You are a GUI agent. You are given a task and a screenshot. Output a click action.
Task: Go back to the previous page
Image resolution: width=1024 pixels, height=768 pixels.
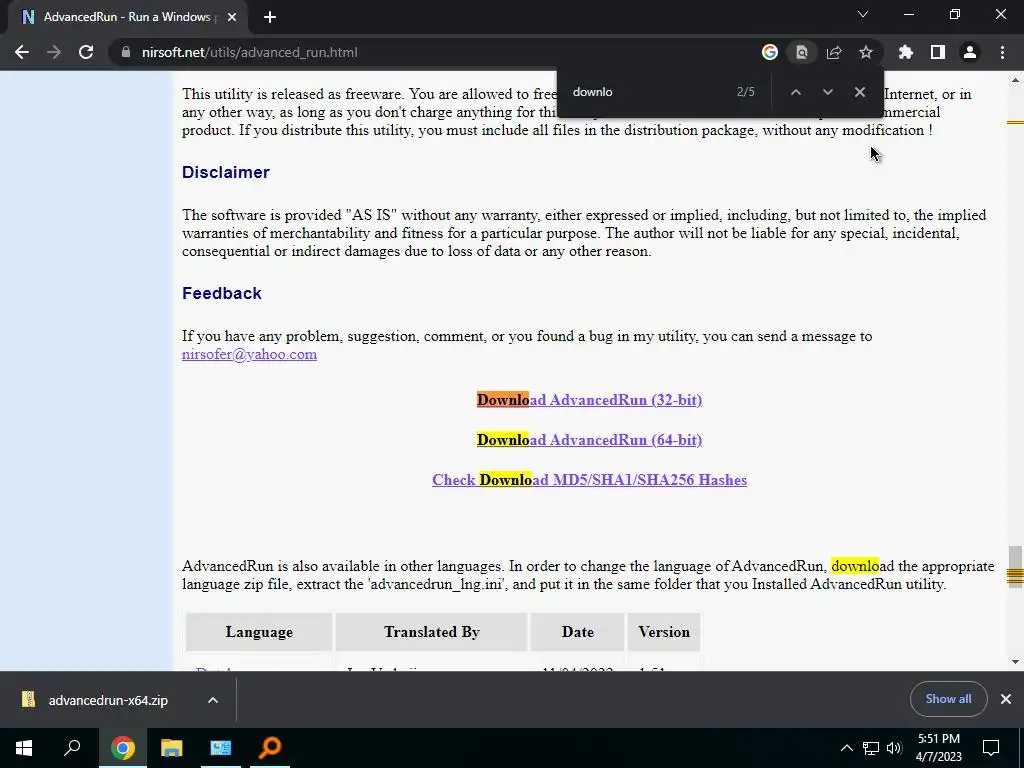click(22, 52)
